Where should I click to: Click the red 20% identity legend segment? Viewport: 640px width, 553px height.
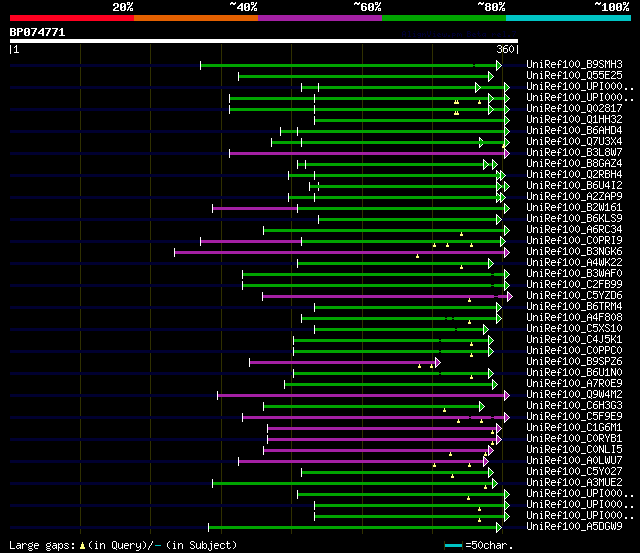coord(72,18)
